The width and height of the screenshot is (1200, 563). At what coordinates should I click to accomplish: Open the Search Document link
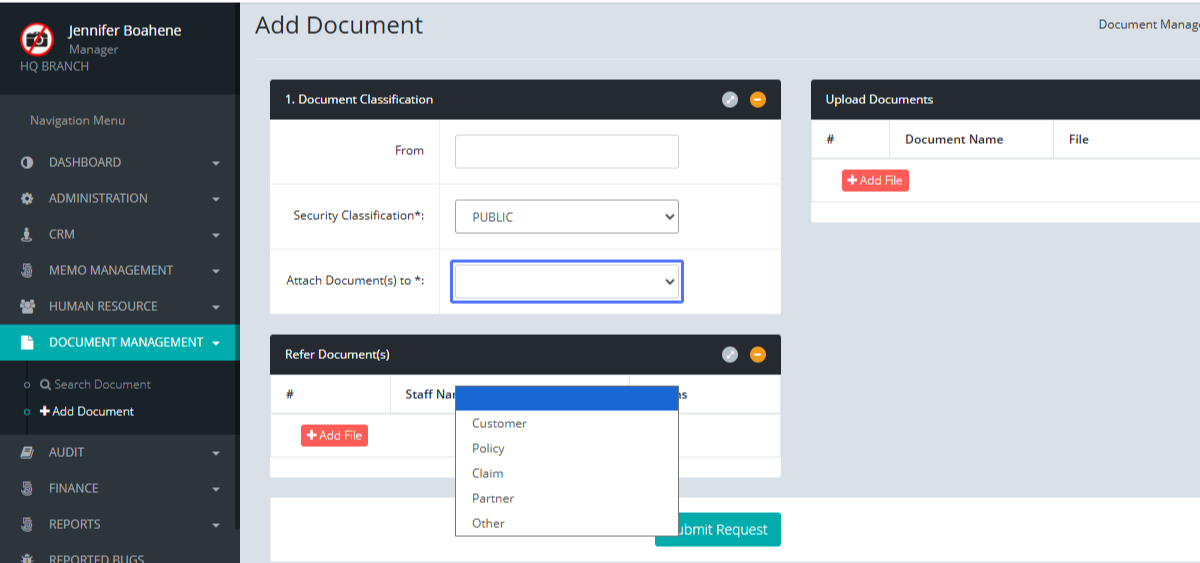tap(102, 384)
